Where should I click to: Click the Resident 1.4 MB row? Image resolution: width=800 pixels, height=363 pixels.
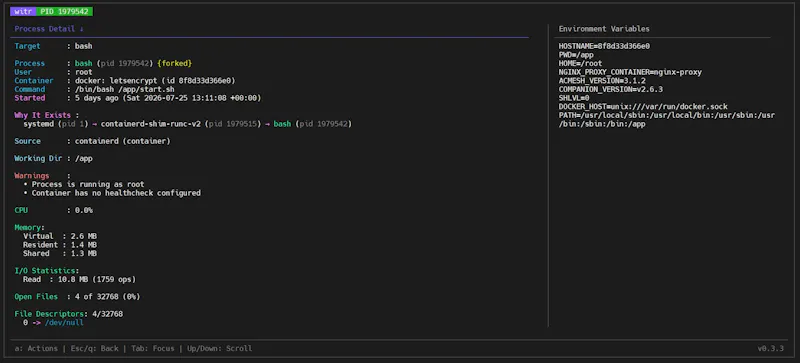(60, 245)
